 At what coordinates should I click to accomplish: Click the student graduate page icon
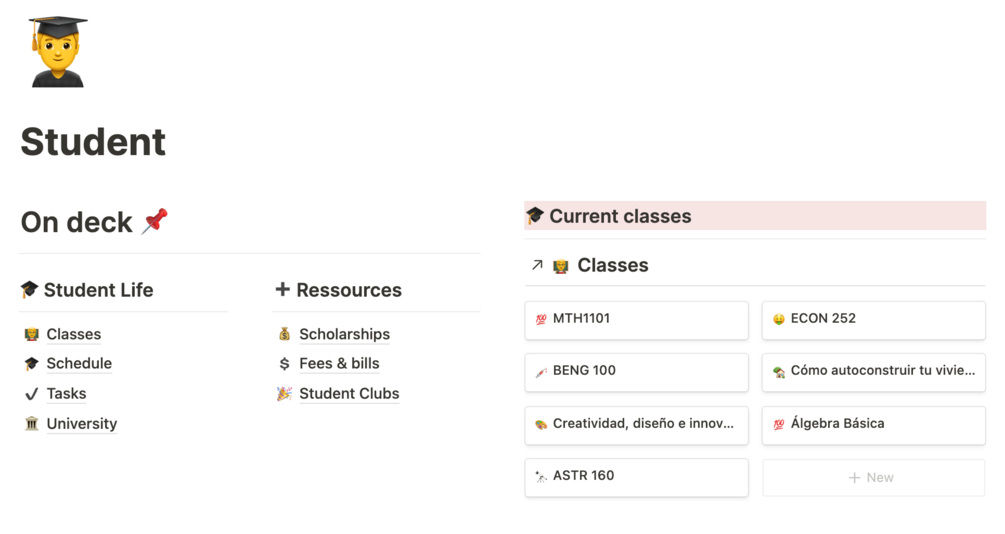58,51
